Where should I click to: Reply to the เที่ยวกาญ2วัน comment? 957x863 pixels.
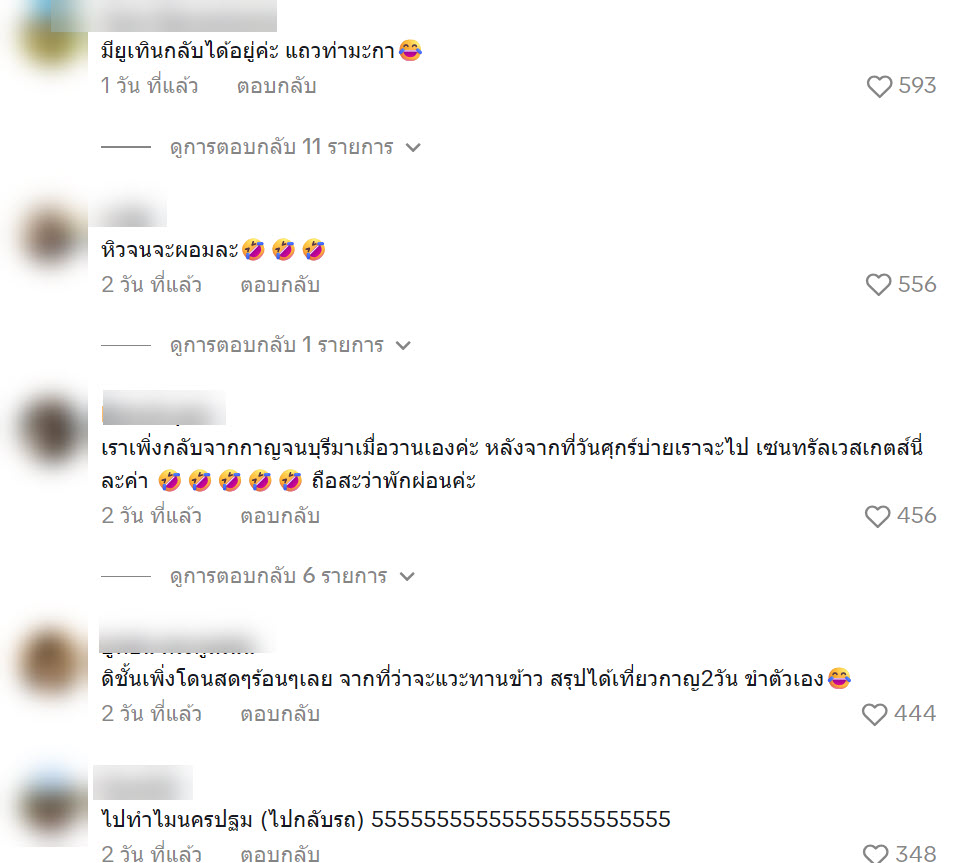tap(280, 714)
